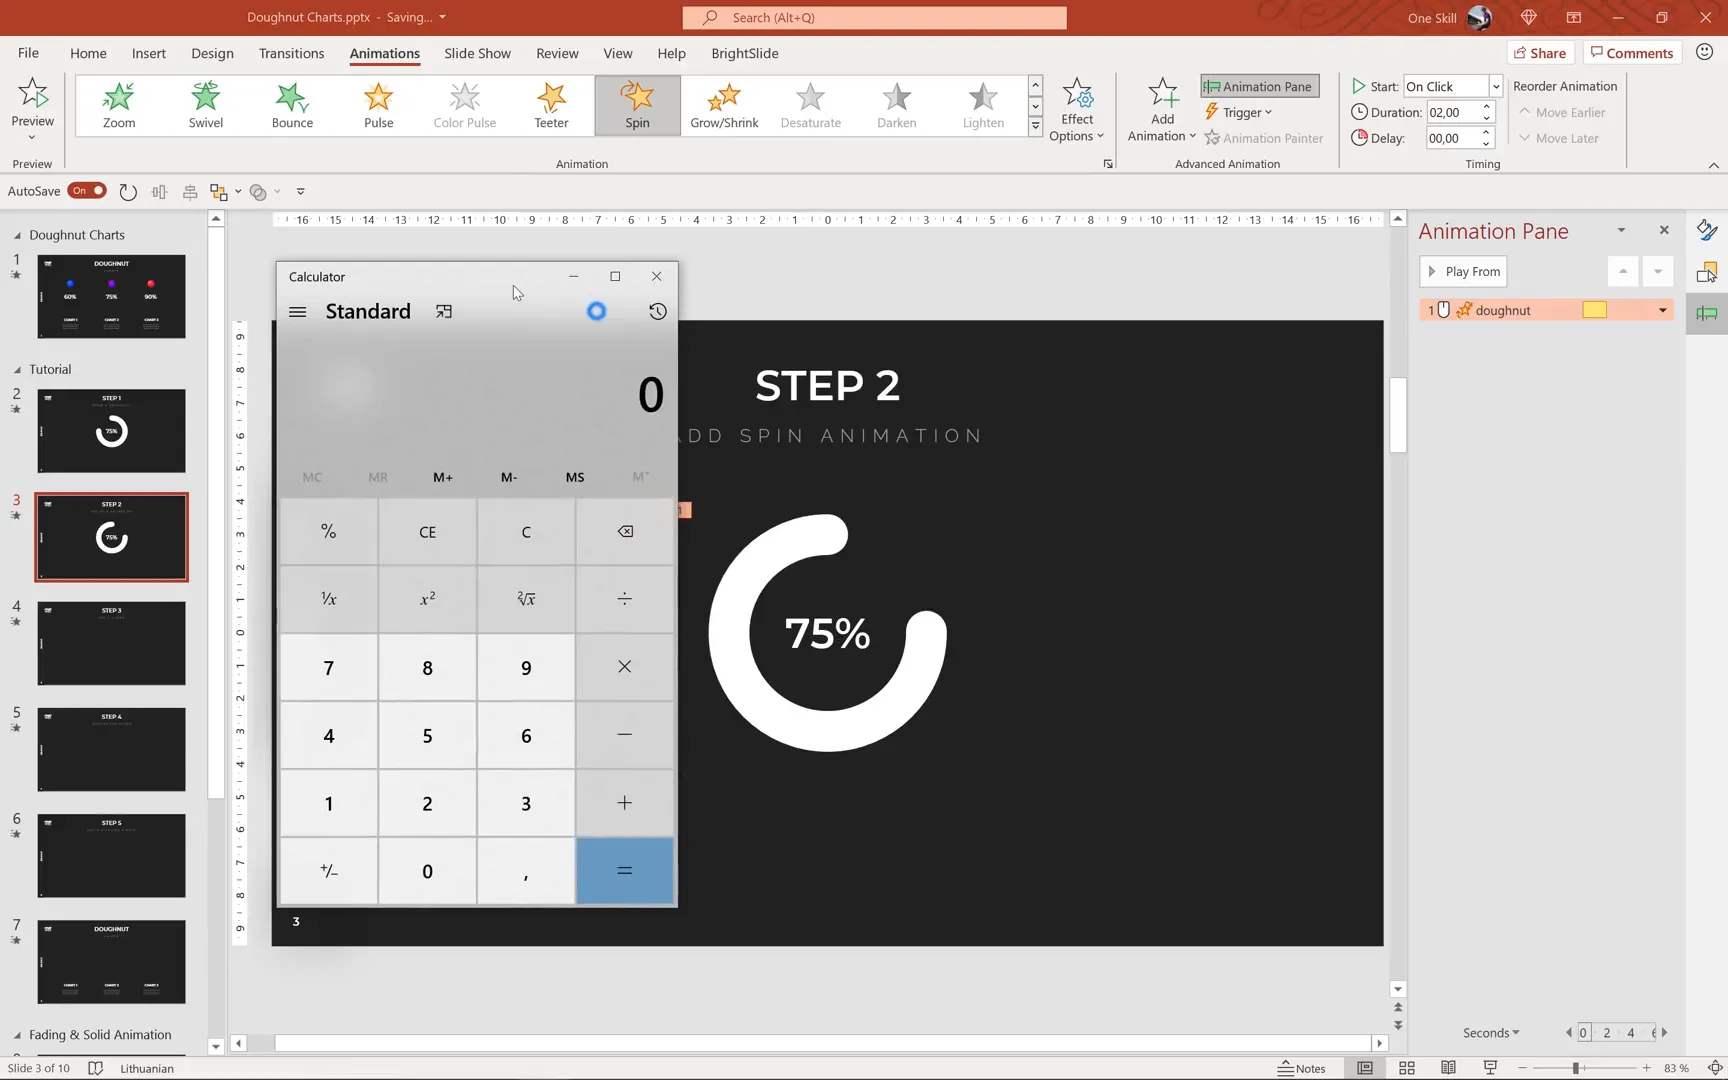Activate the Animation Painter
This screenshot has height=1080, width=1728.
(1264, 138)
